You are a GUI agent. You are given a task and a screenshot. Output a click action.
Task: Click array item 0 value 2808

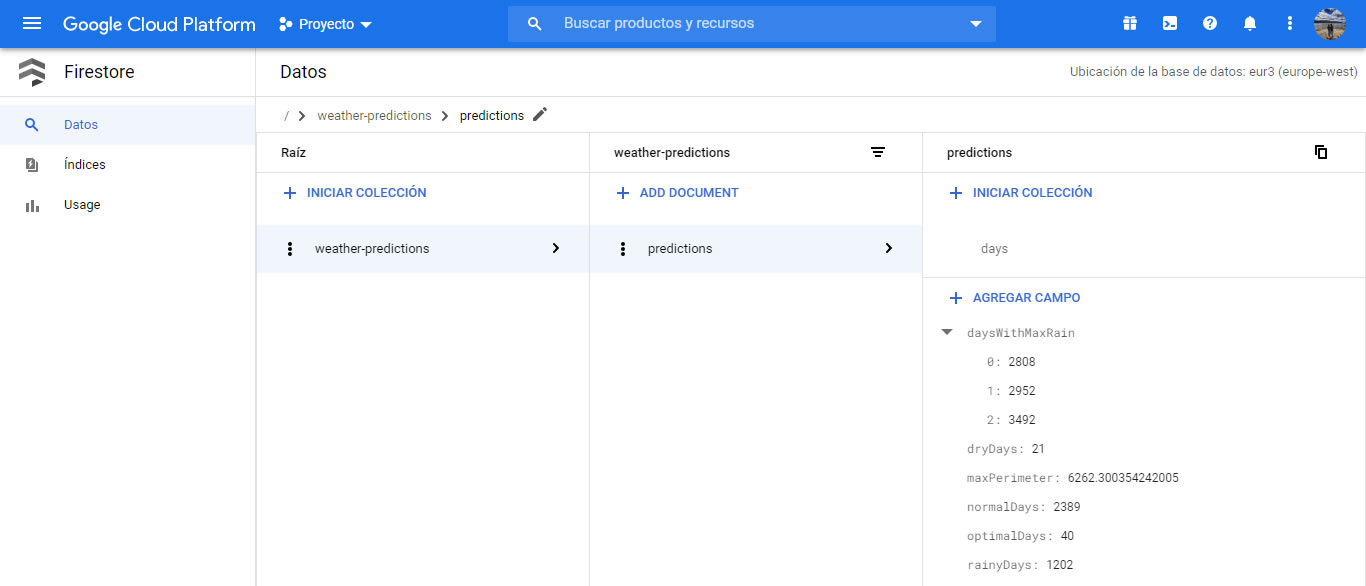[1022, 362]
